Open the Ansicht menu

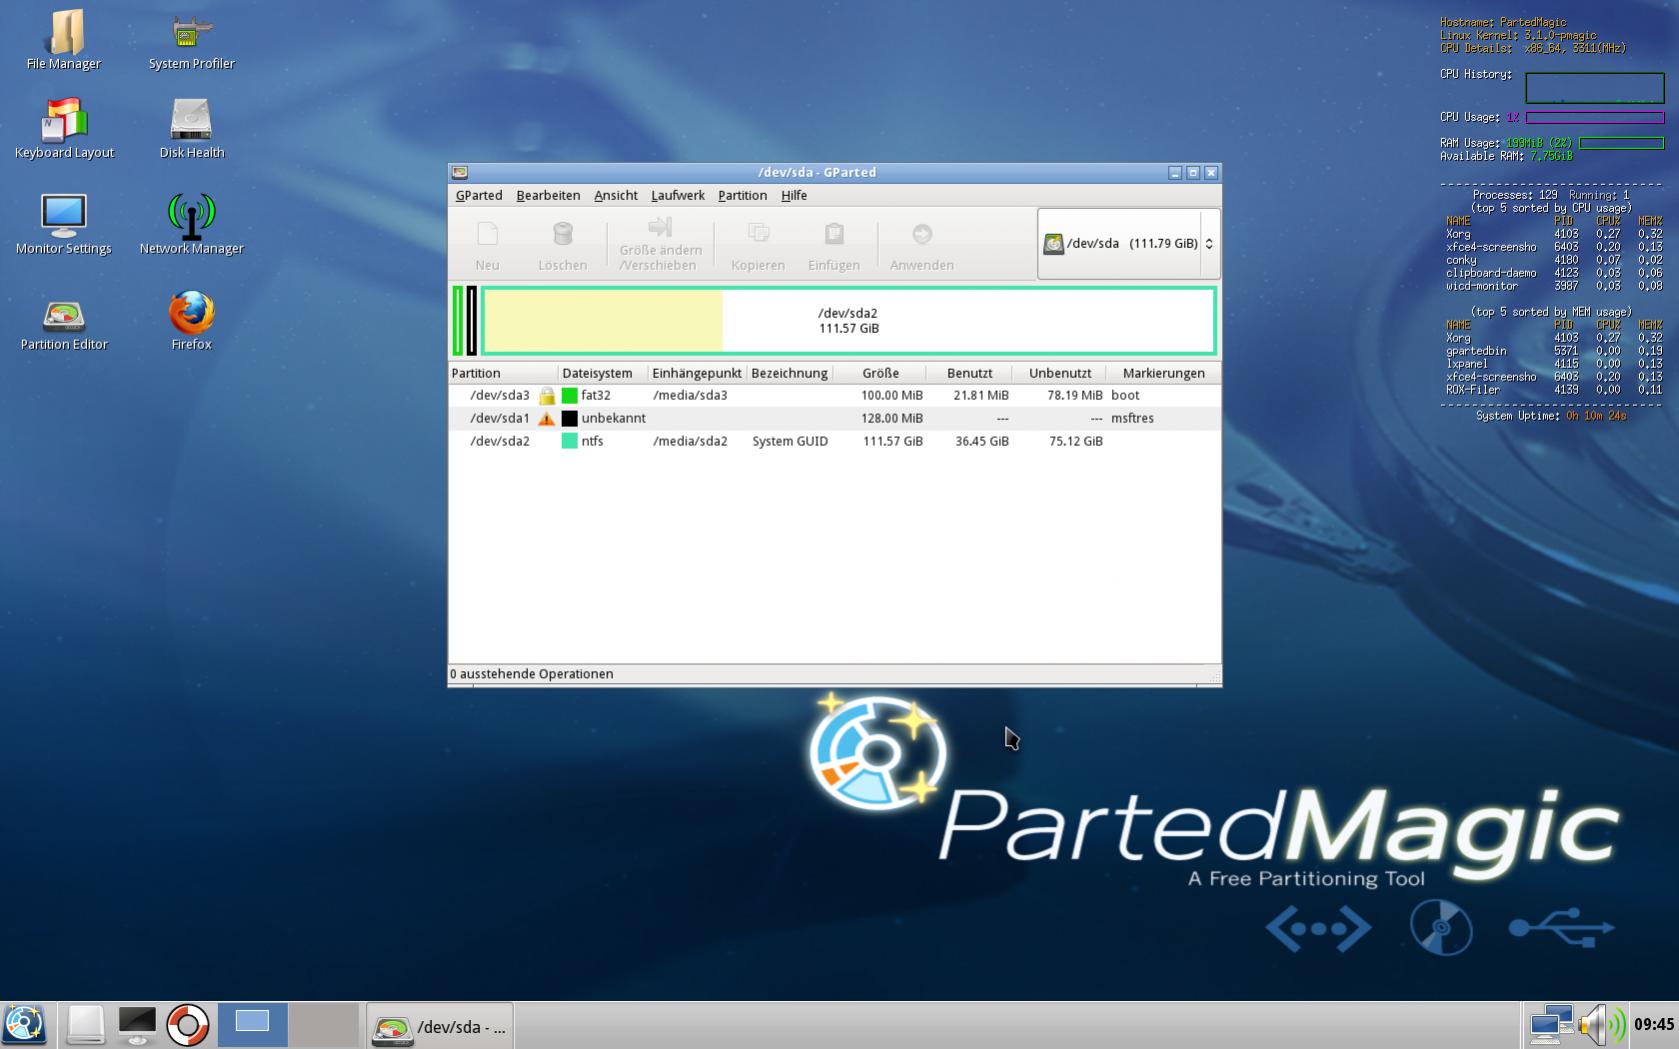click(x=616, y=195)
